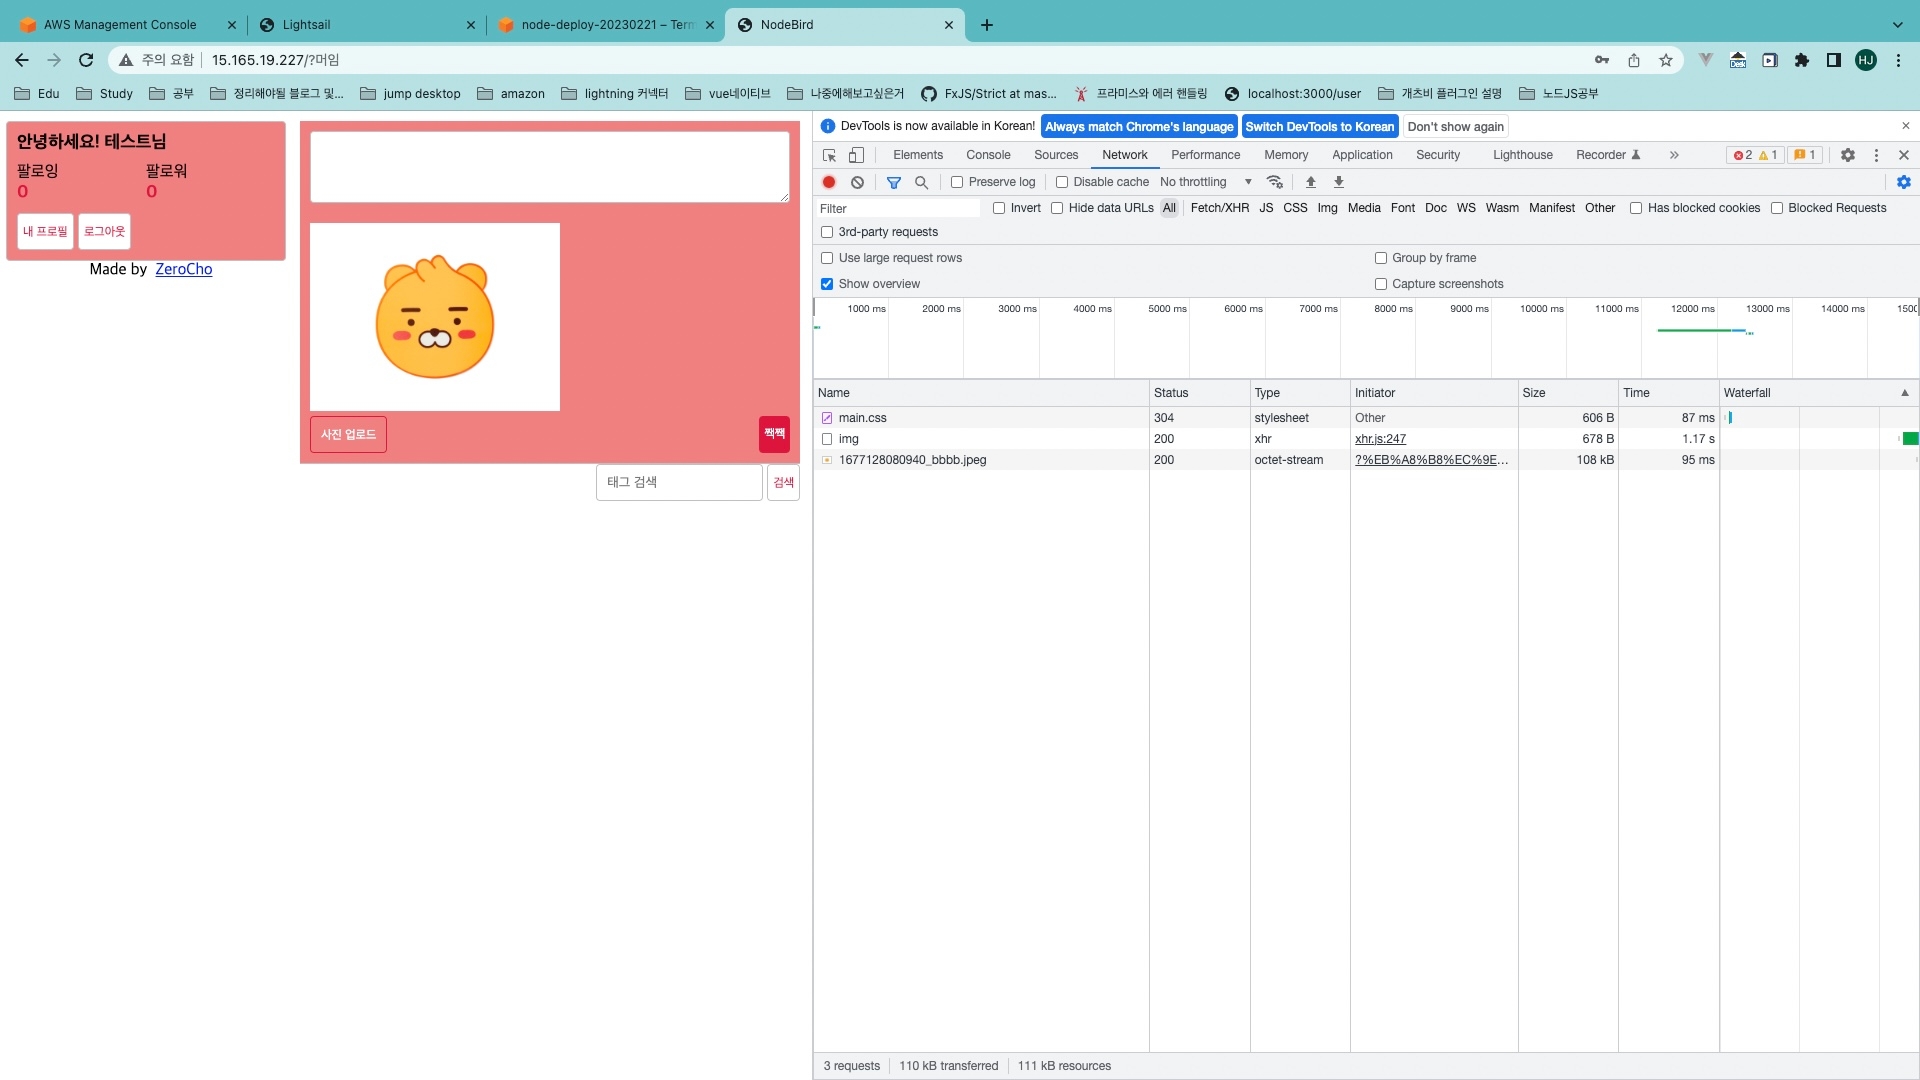This screenshot has width=1920, height=1080.
Task: Open the DevTools three-dot customize menu
Action: point(1876,155)
